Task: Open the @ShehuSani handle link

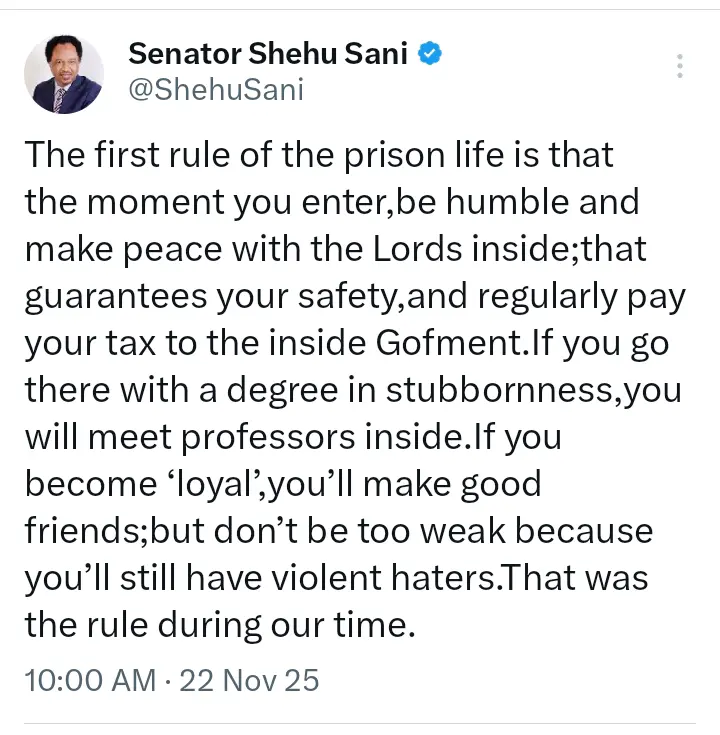Action: (x=216, y=91)
